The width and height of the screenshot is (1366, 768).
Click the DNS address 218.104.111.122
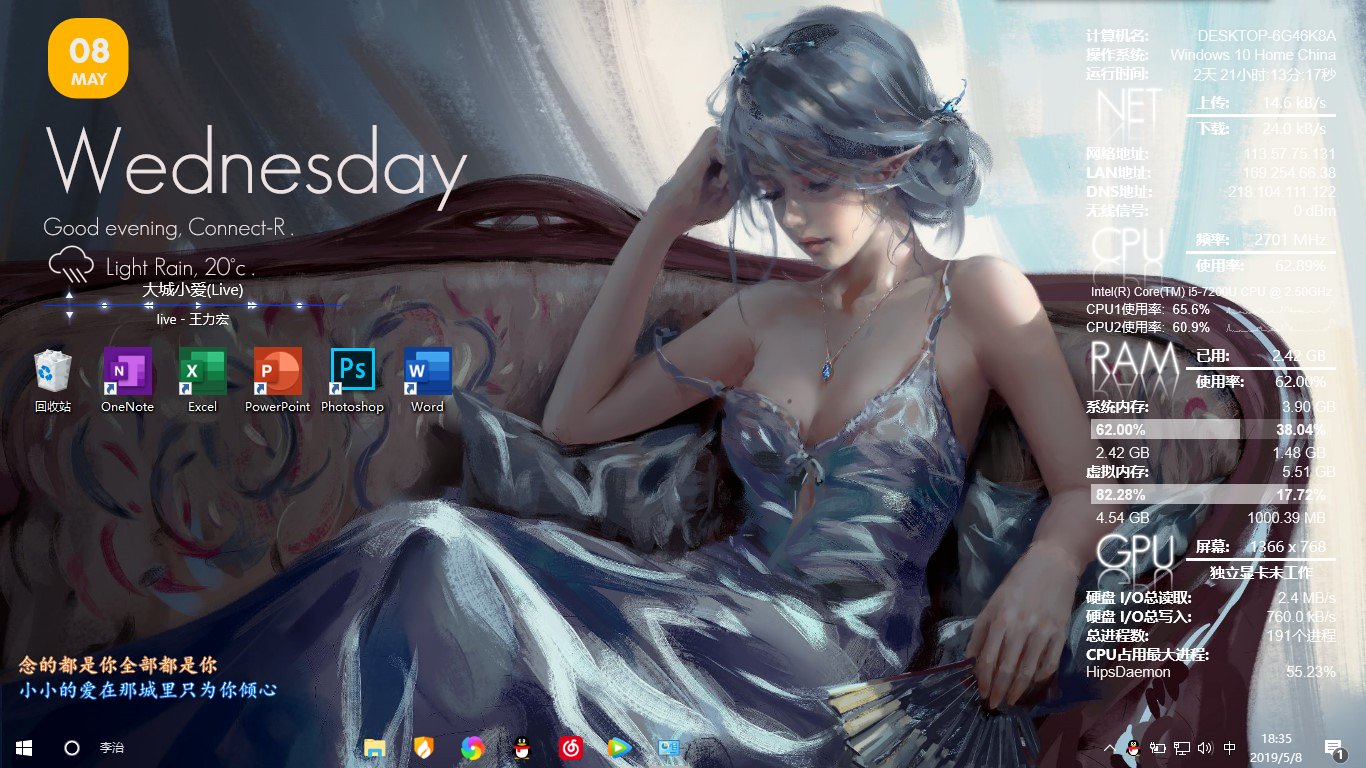(1282, 192)
